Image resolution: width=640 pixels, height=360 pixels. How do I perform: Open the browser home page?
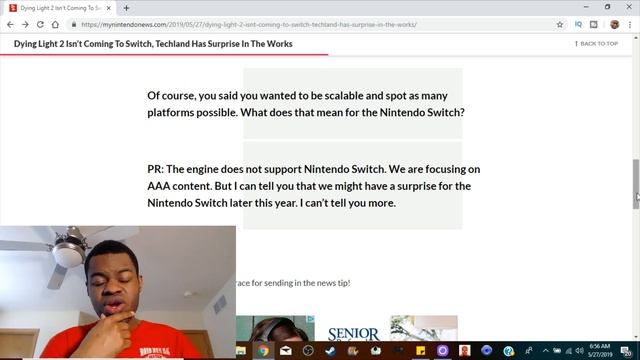pos(55,24)
